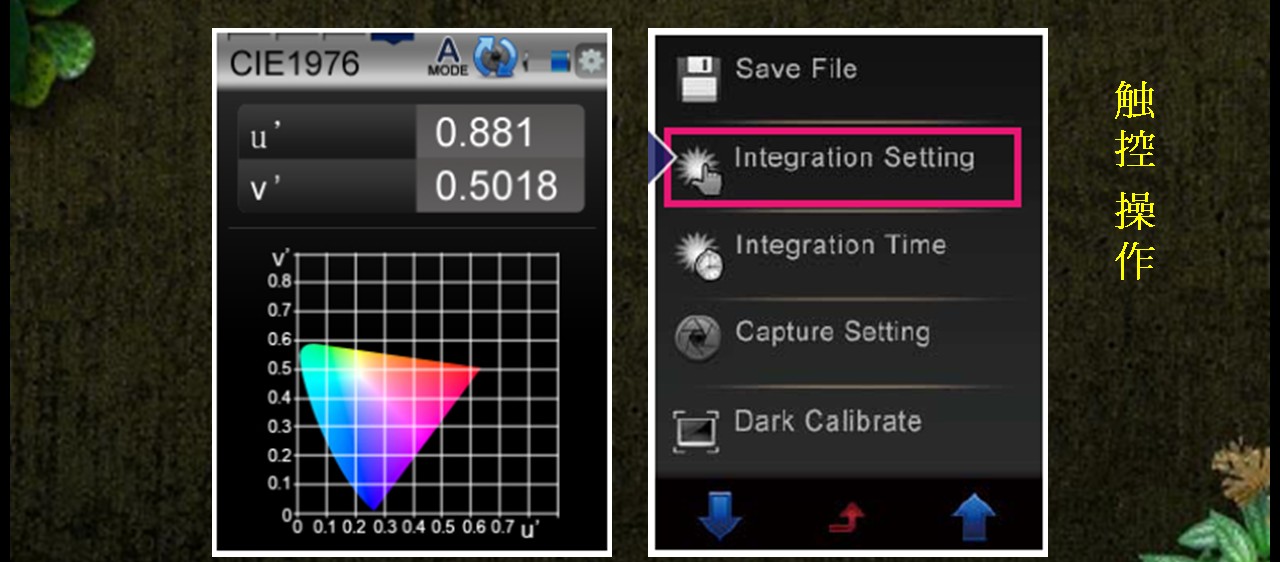
Task: Click the Dark Calibrate screen icon
Action: [696, 432]
